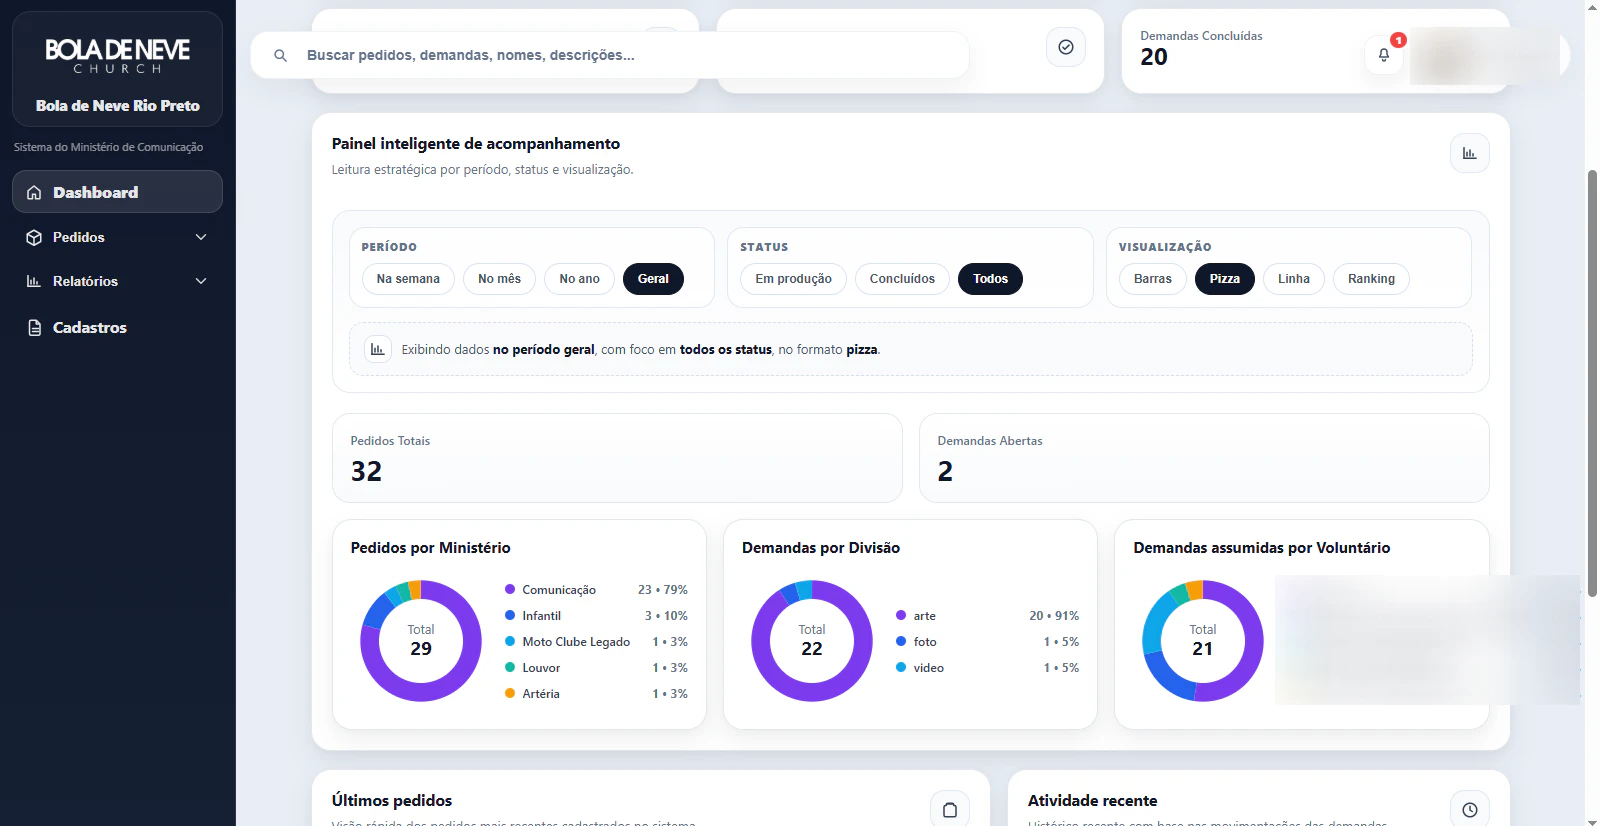Image resolution: width=1600 pixels, height=826 pixels.
Task: Click the check-circle icon in top card
Action: (x=1066, y=47)
